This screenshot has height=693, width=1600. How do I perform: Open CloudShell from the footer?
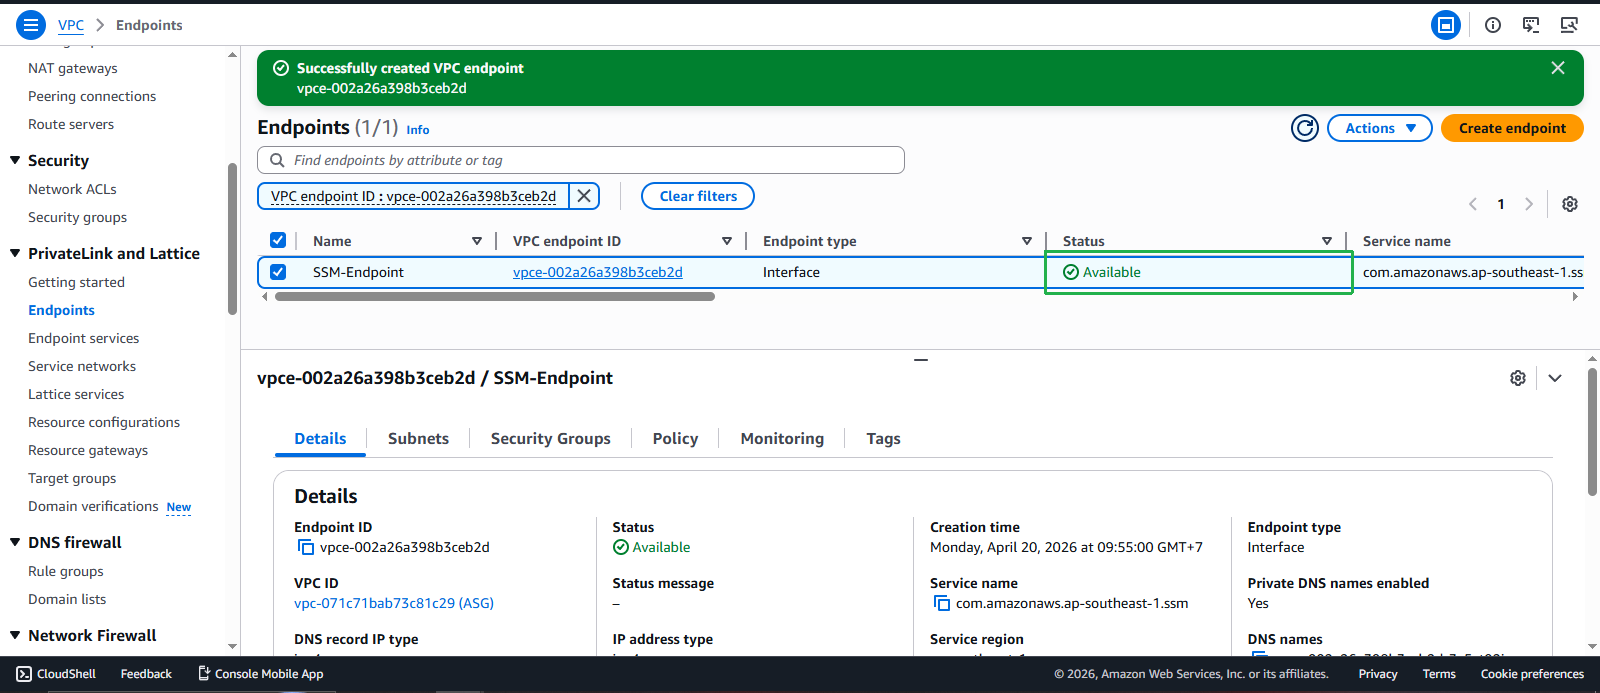click(x=56, y=674)
